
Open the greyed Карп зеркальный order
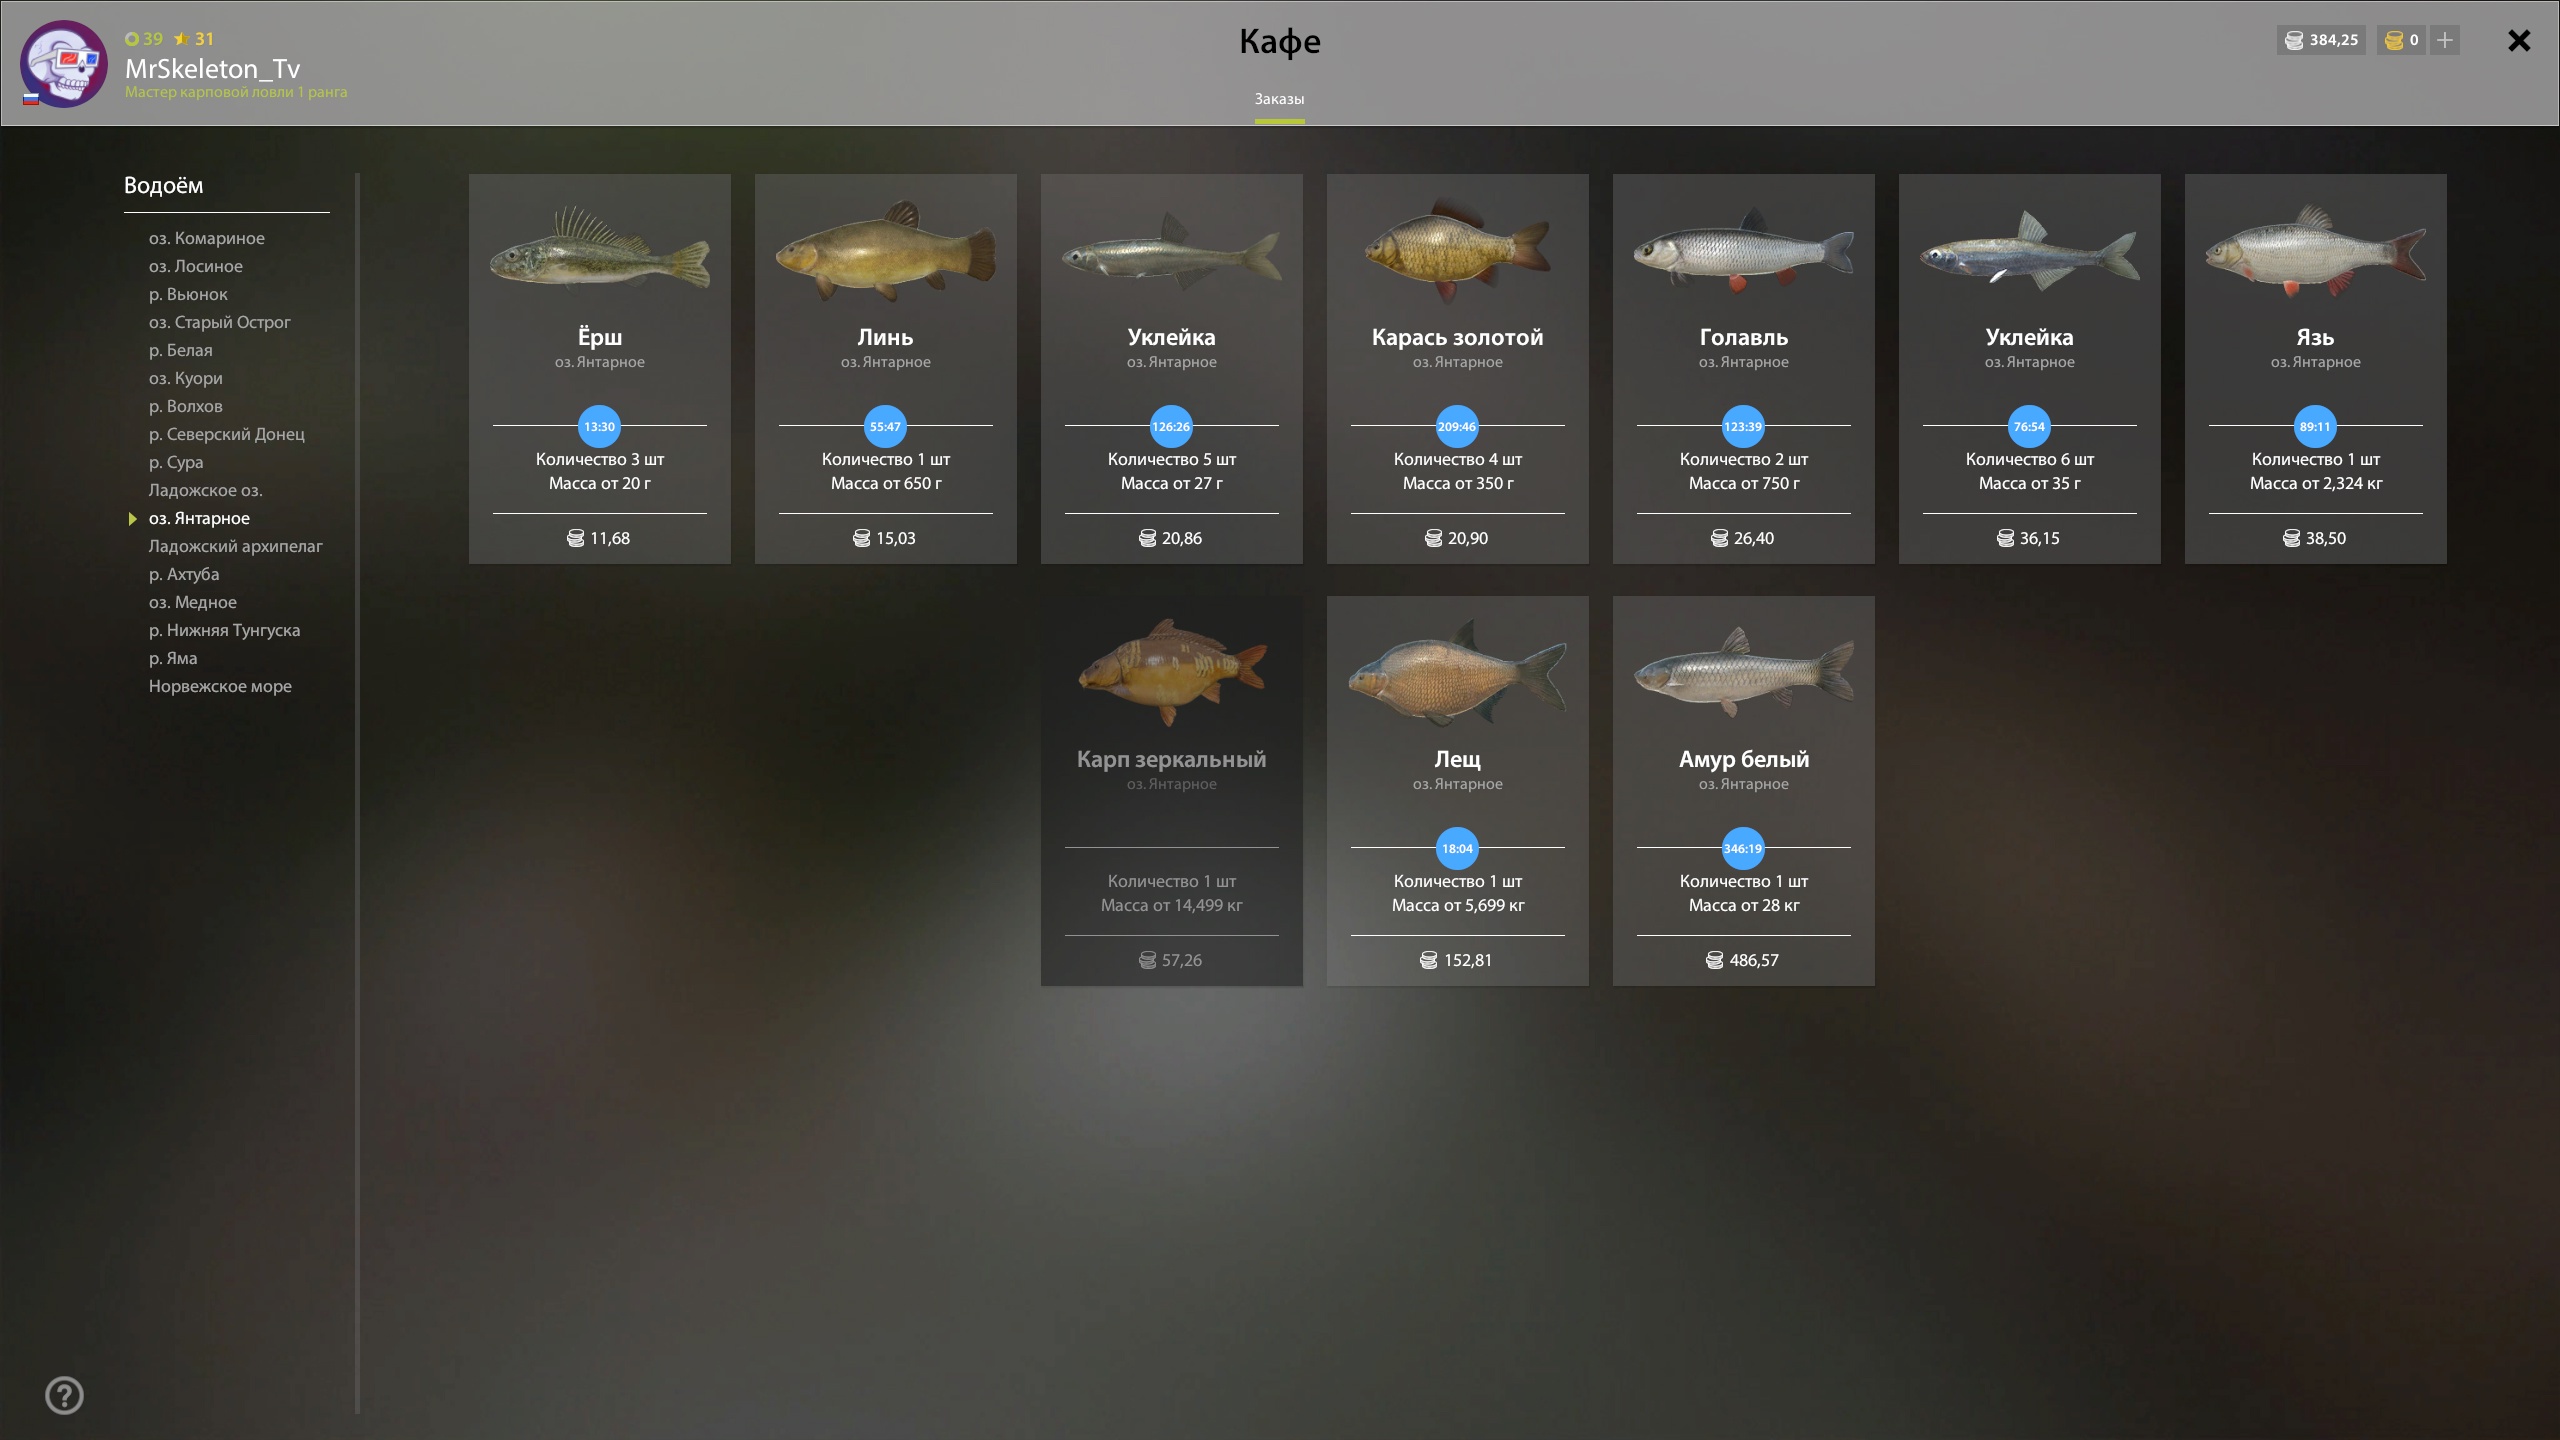(x=1171, y=791)
